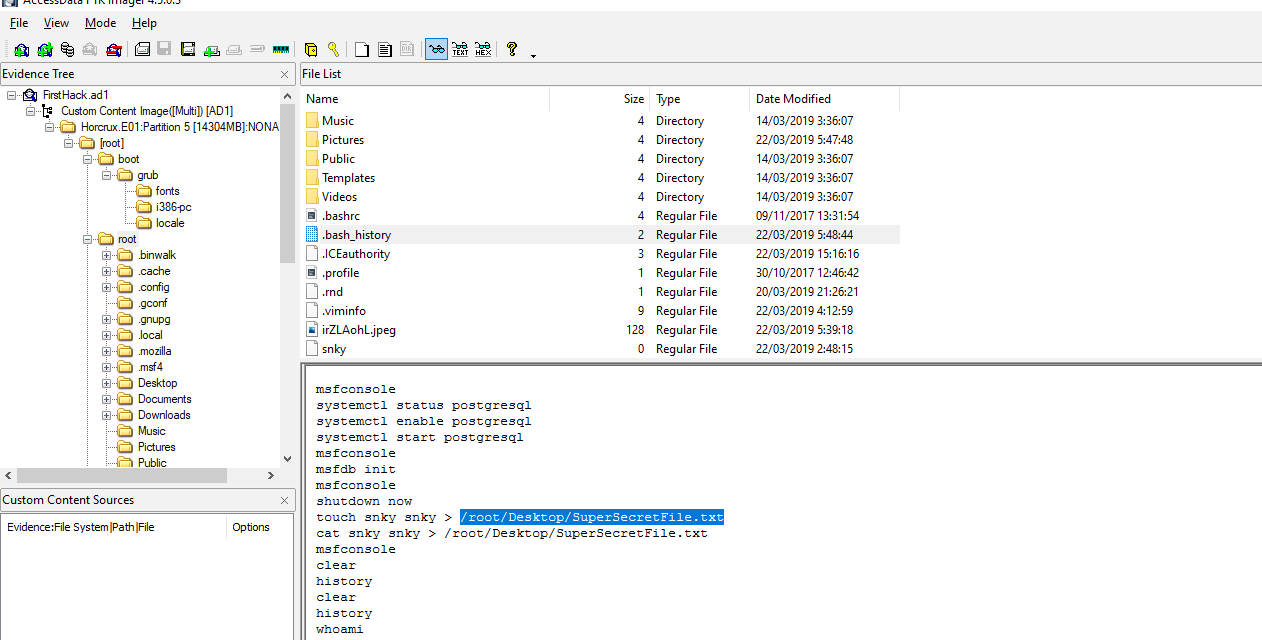This screenshot has width=1262, height=640.
Task: Open the Mode menu
Action: (x=100, y=23)
